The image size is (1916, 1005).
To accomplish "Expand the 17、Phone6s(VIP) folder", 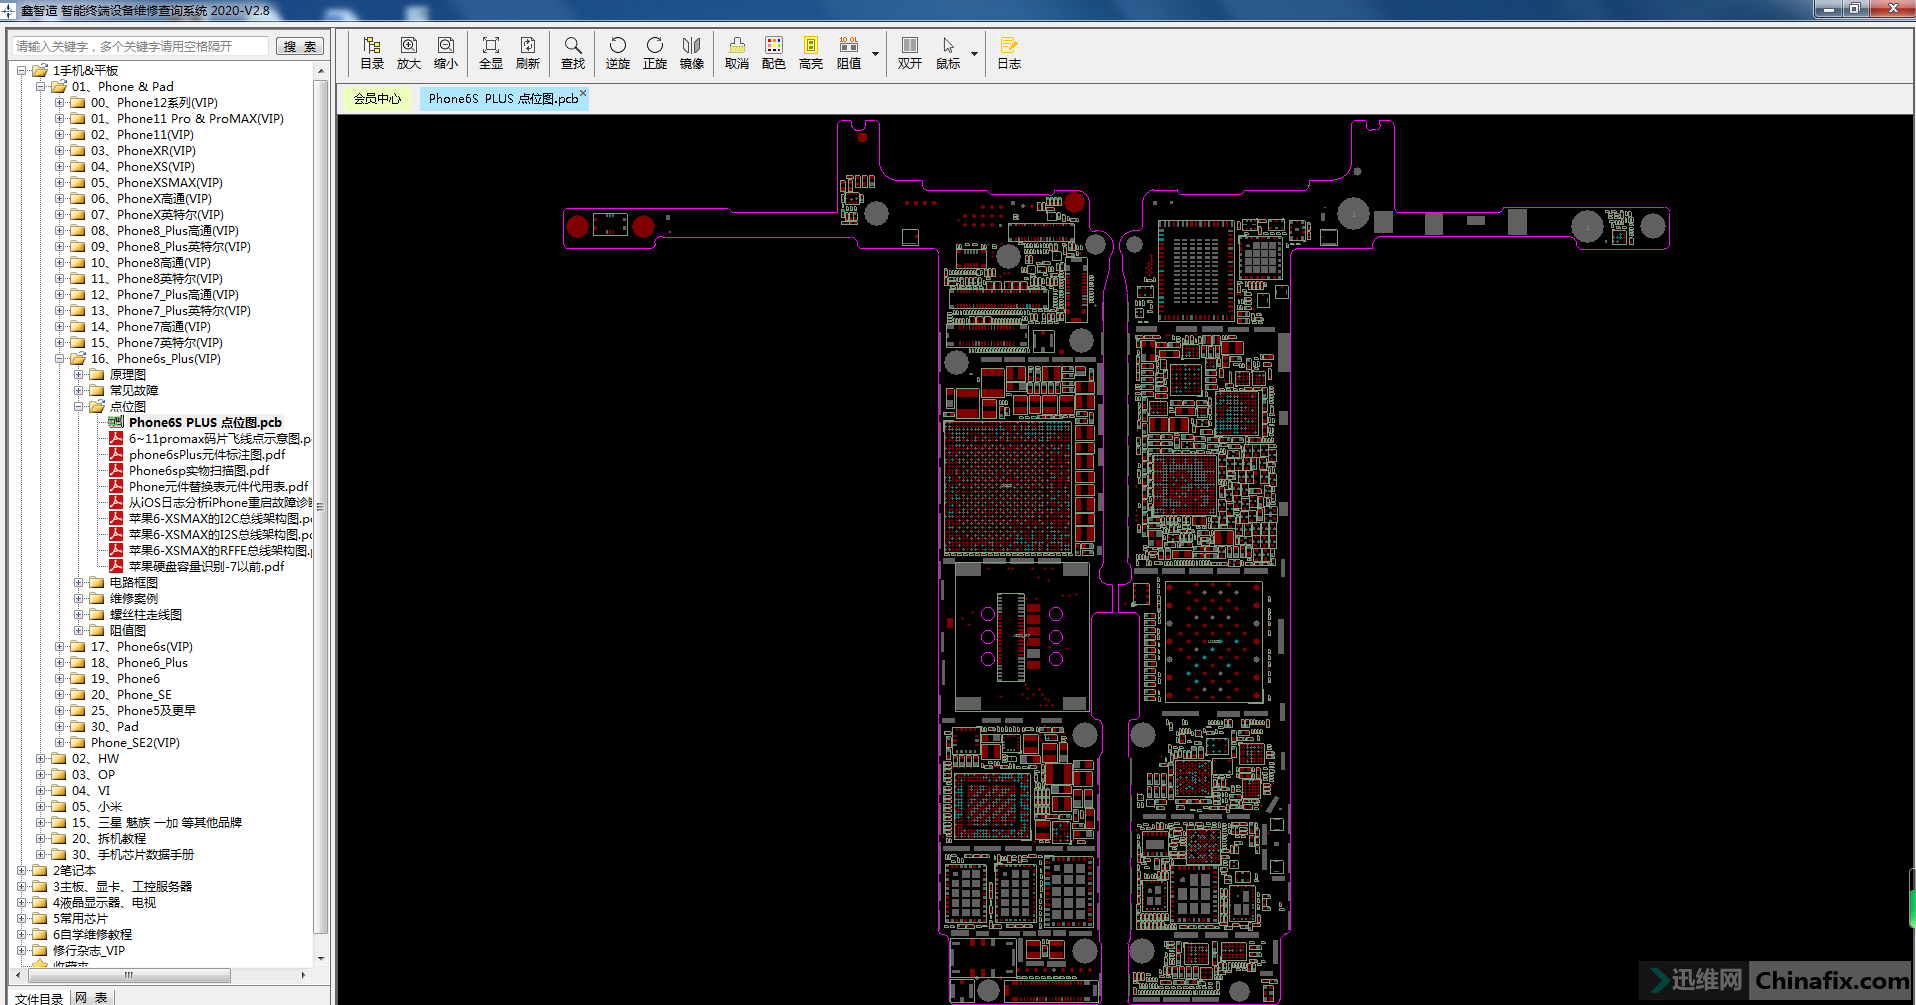I will pyautogui.click(x=60, y=647).
